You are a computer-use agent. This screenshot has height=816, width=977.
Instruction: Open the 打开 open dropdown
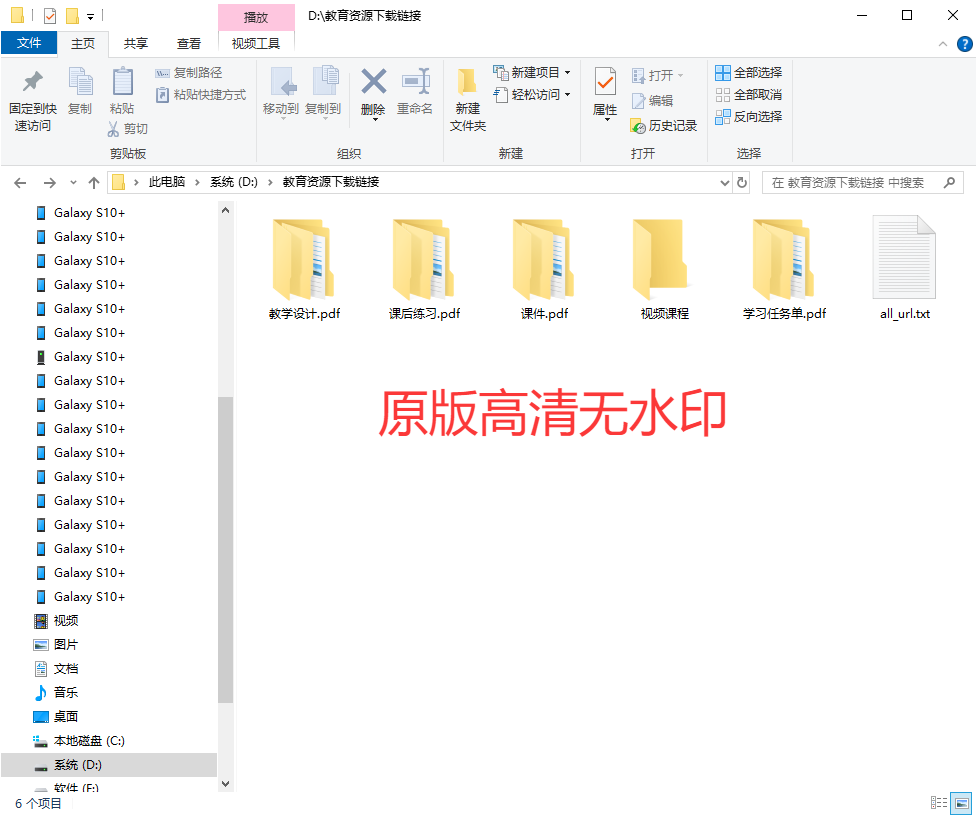point(680,75)
